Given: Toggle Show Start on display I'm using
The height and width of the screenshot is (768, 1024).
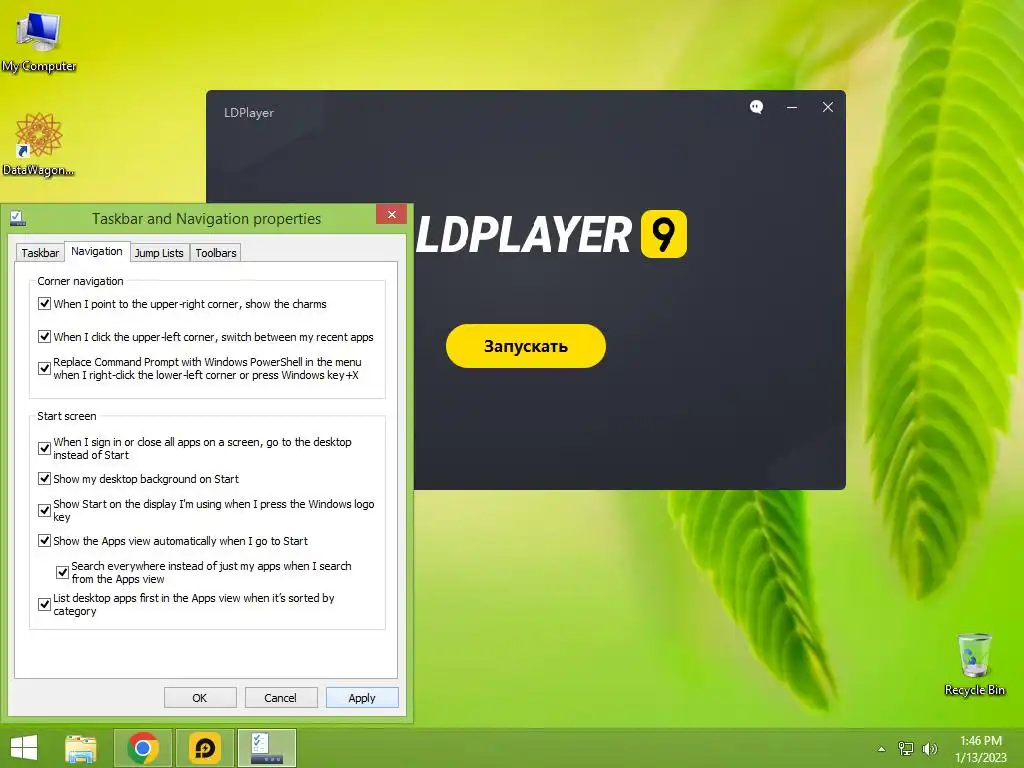Looking at the screenshot, I should pos(44,511).
